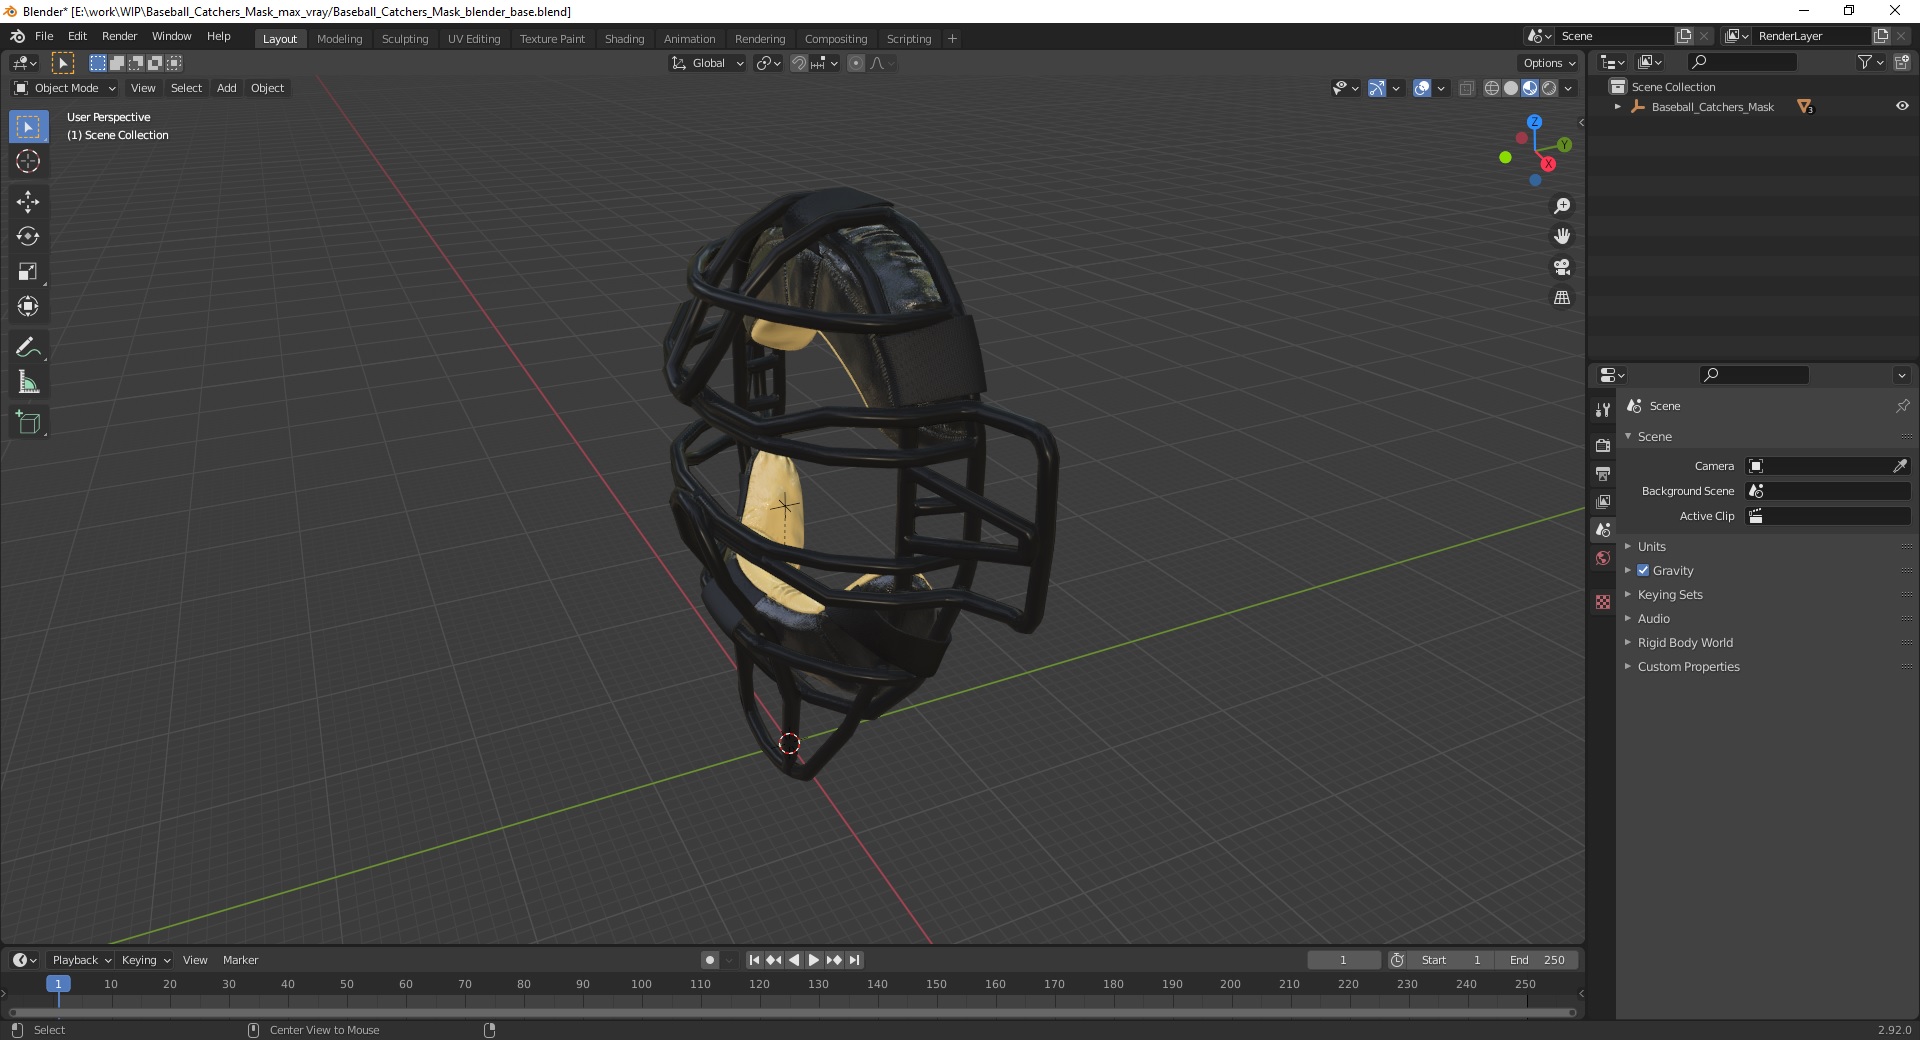Click the current frame field

(x=1343, y=960)
